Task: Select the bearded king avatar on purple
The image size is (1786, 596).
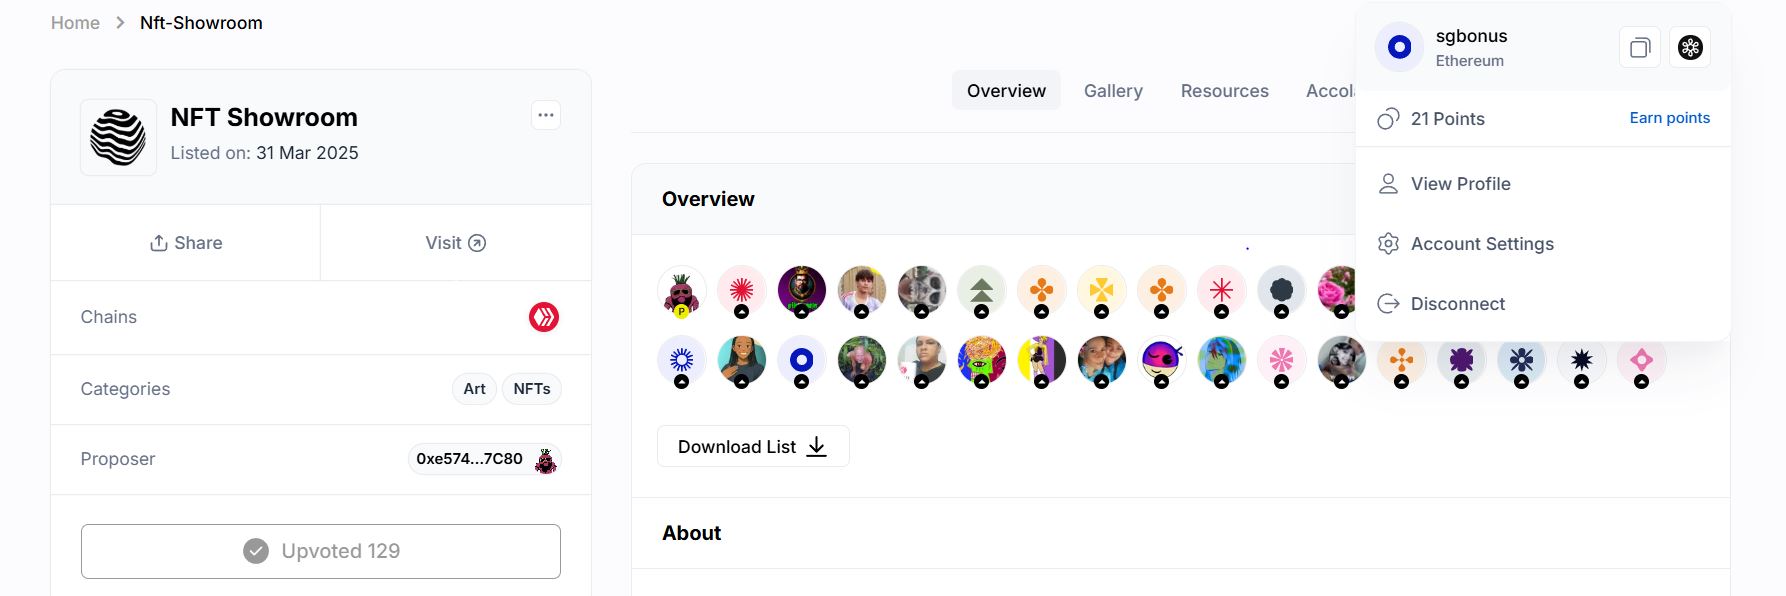Action: pos(802,291)
